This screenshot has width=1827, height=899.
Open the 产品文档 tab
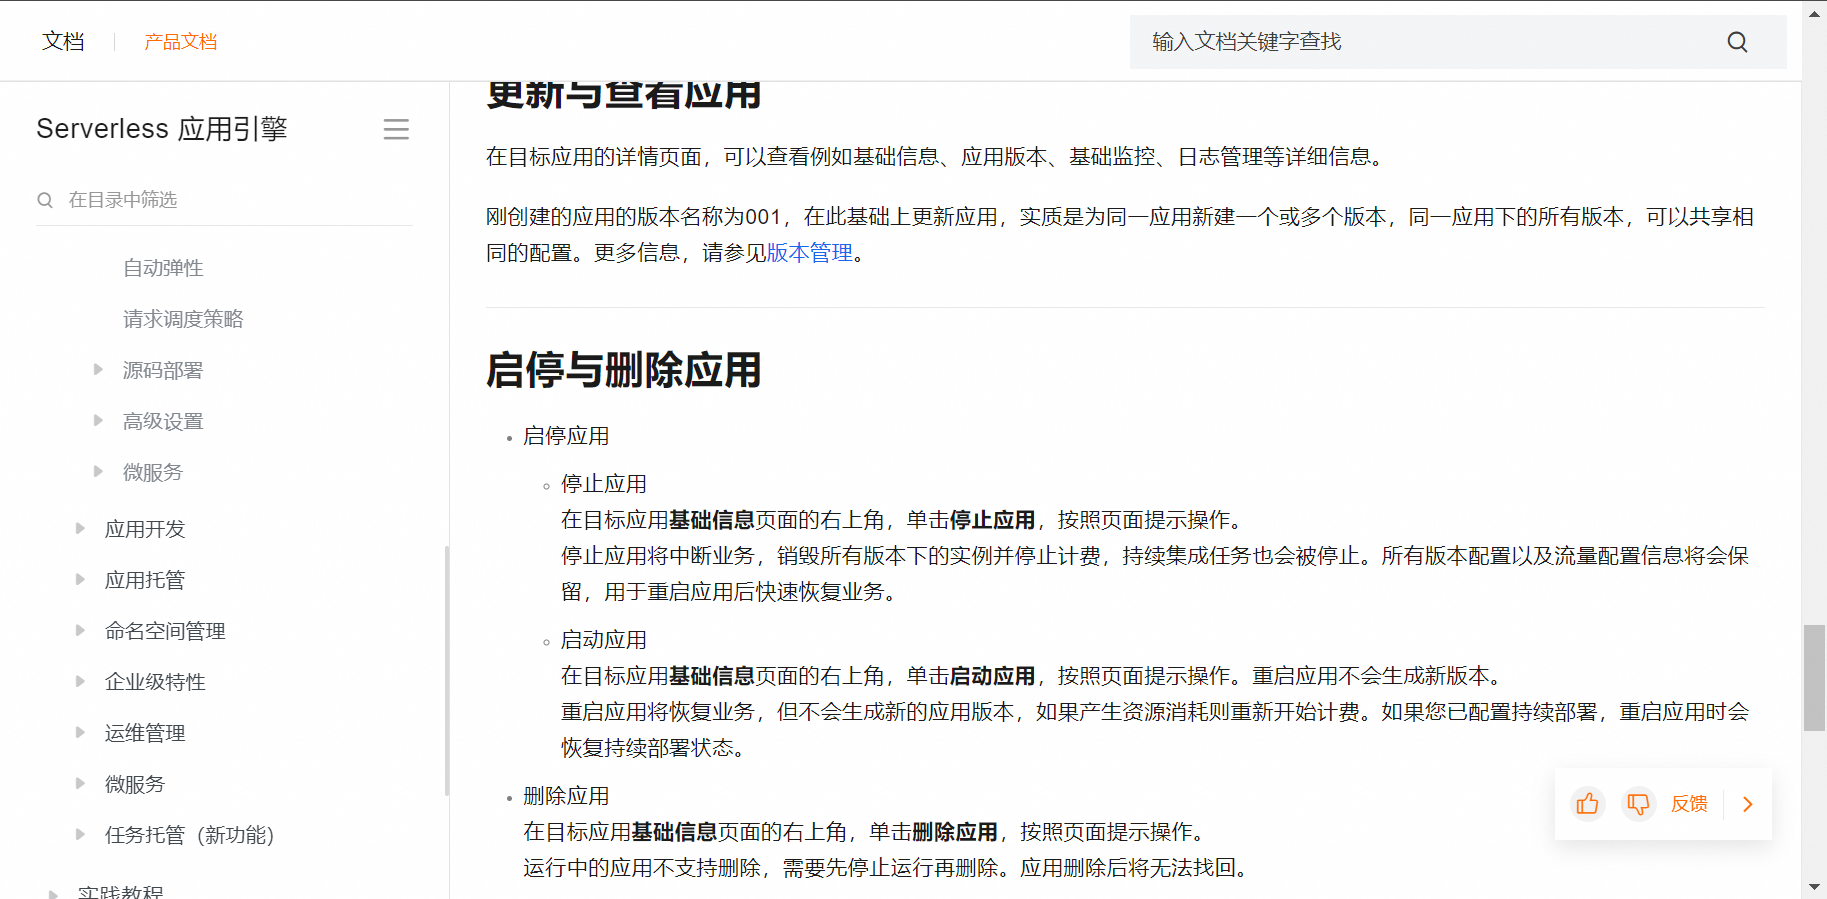tap(180, 42)
